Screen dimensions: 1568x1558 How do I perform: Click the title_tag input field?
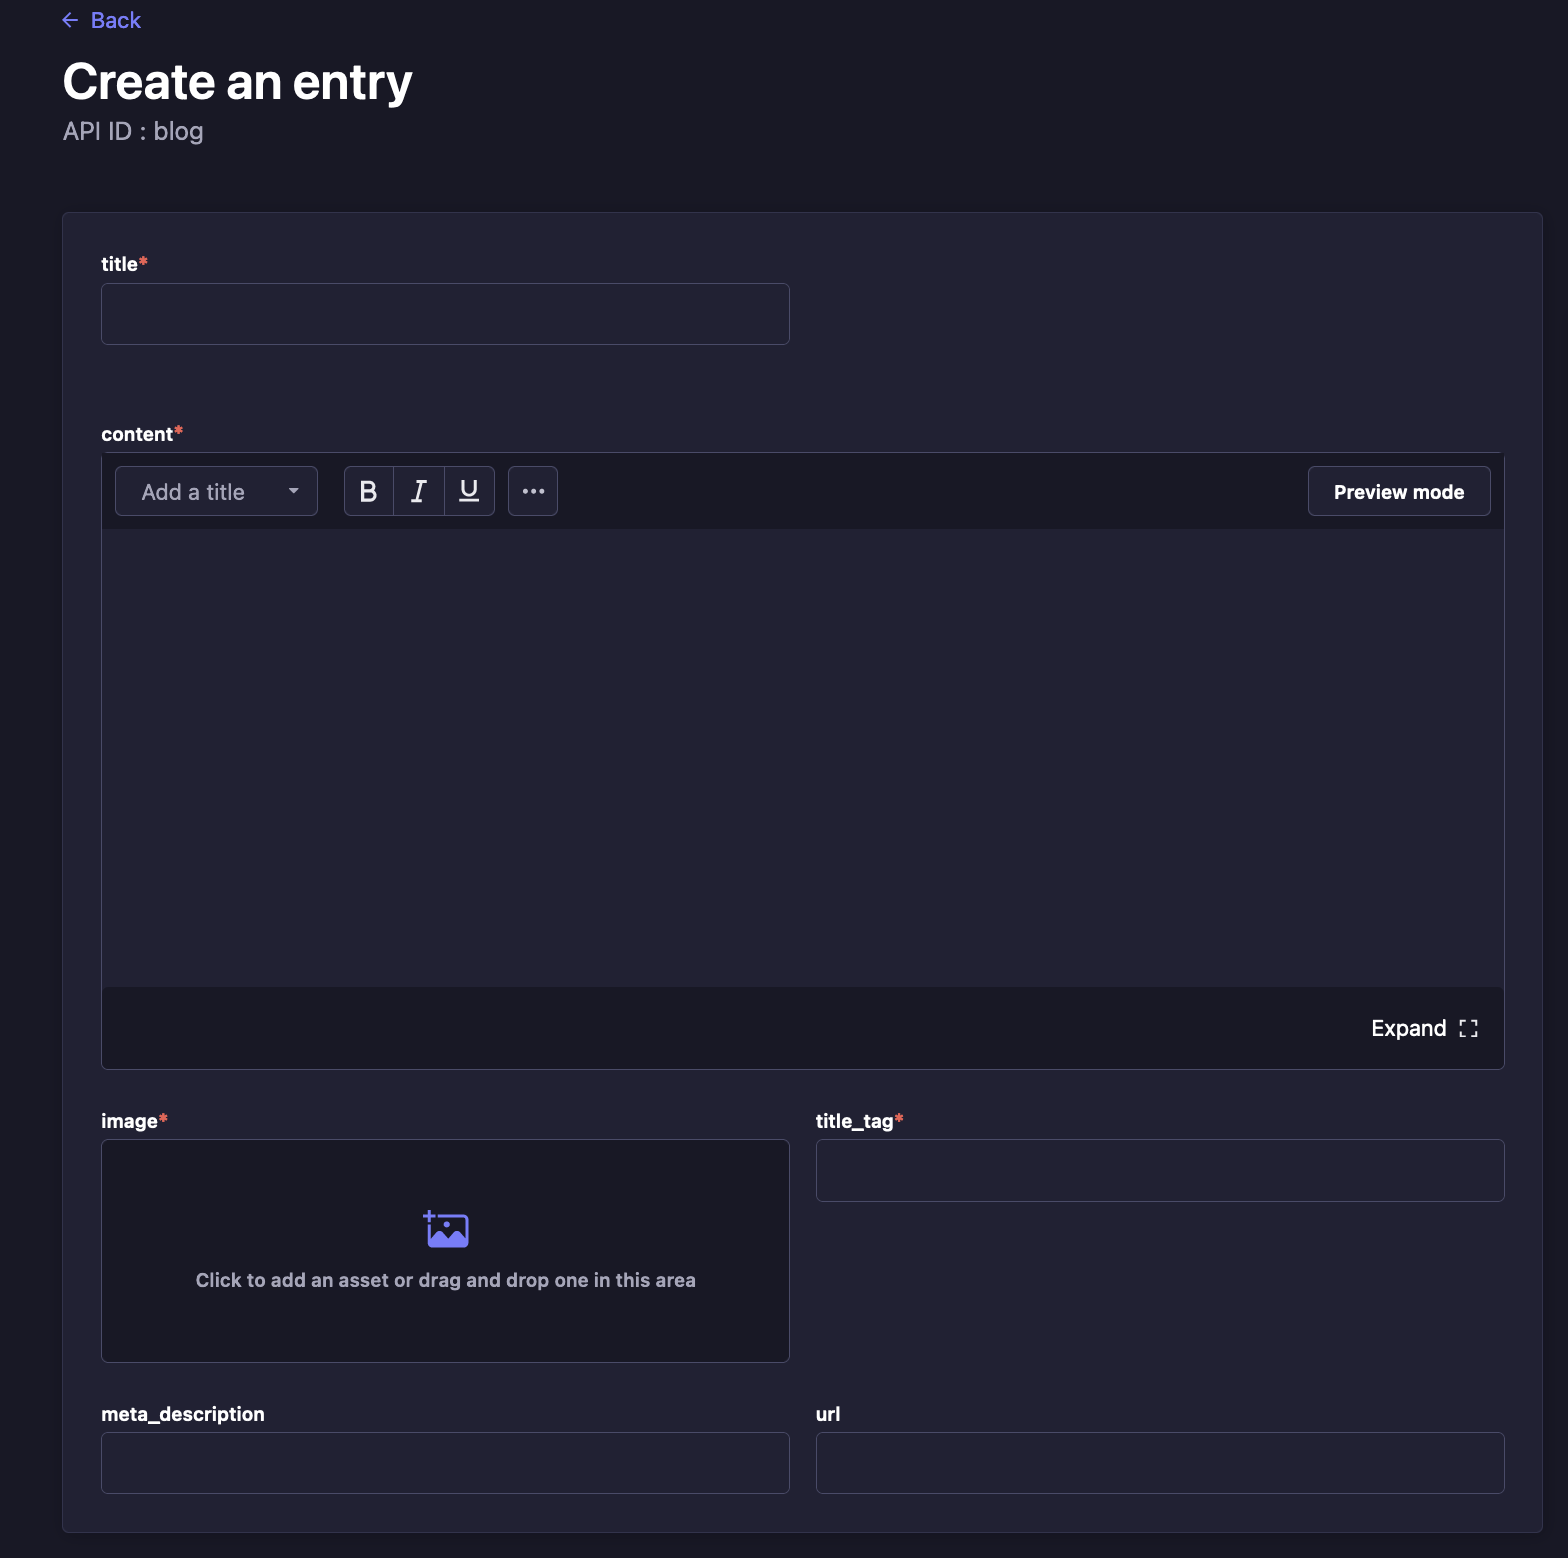tap(1159, 1170)
